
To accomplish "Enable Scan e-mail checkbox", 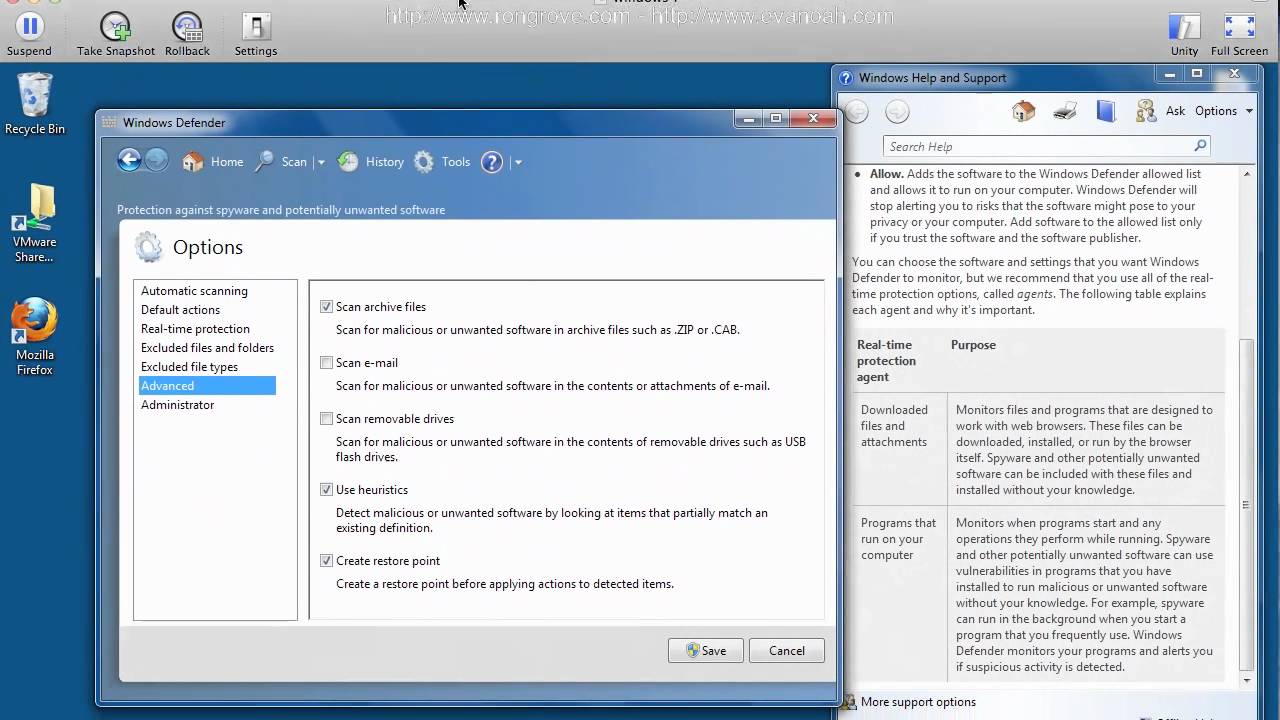I will pyautogui.click(x=326, y=363).
